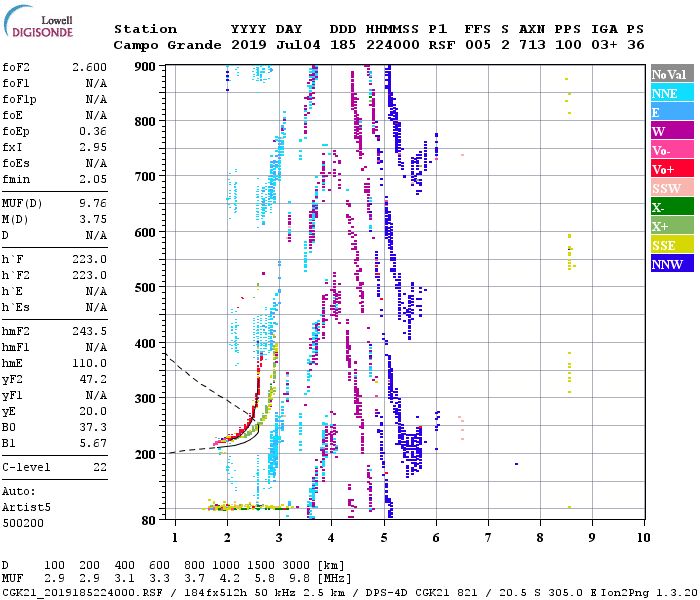Click the 200 km height axis label
700x600 pixels.
tap(145, 454)
